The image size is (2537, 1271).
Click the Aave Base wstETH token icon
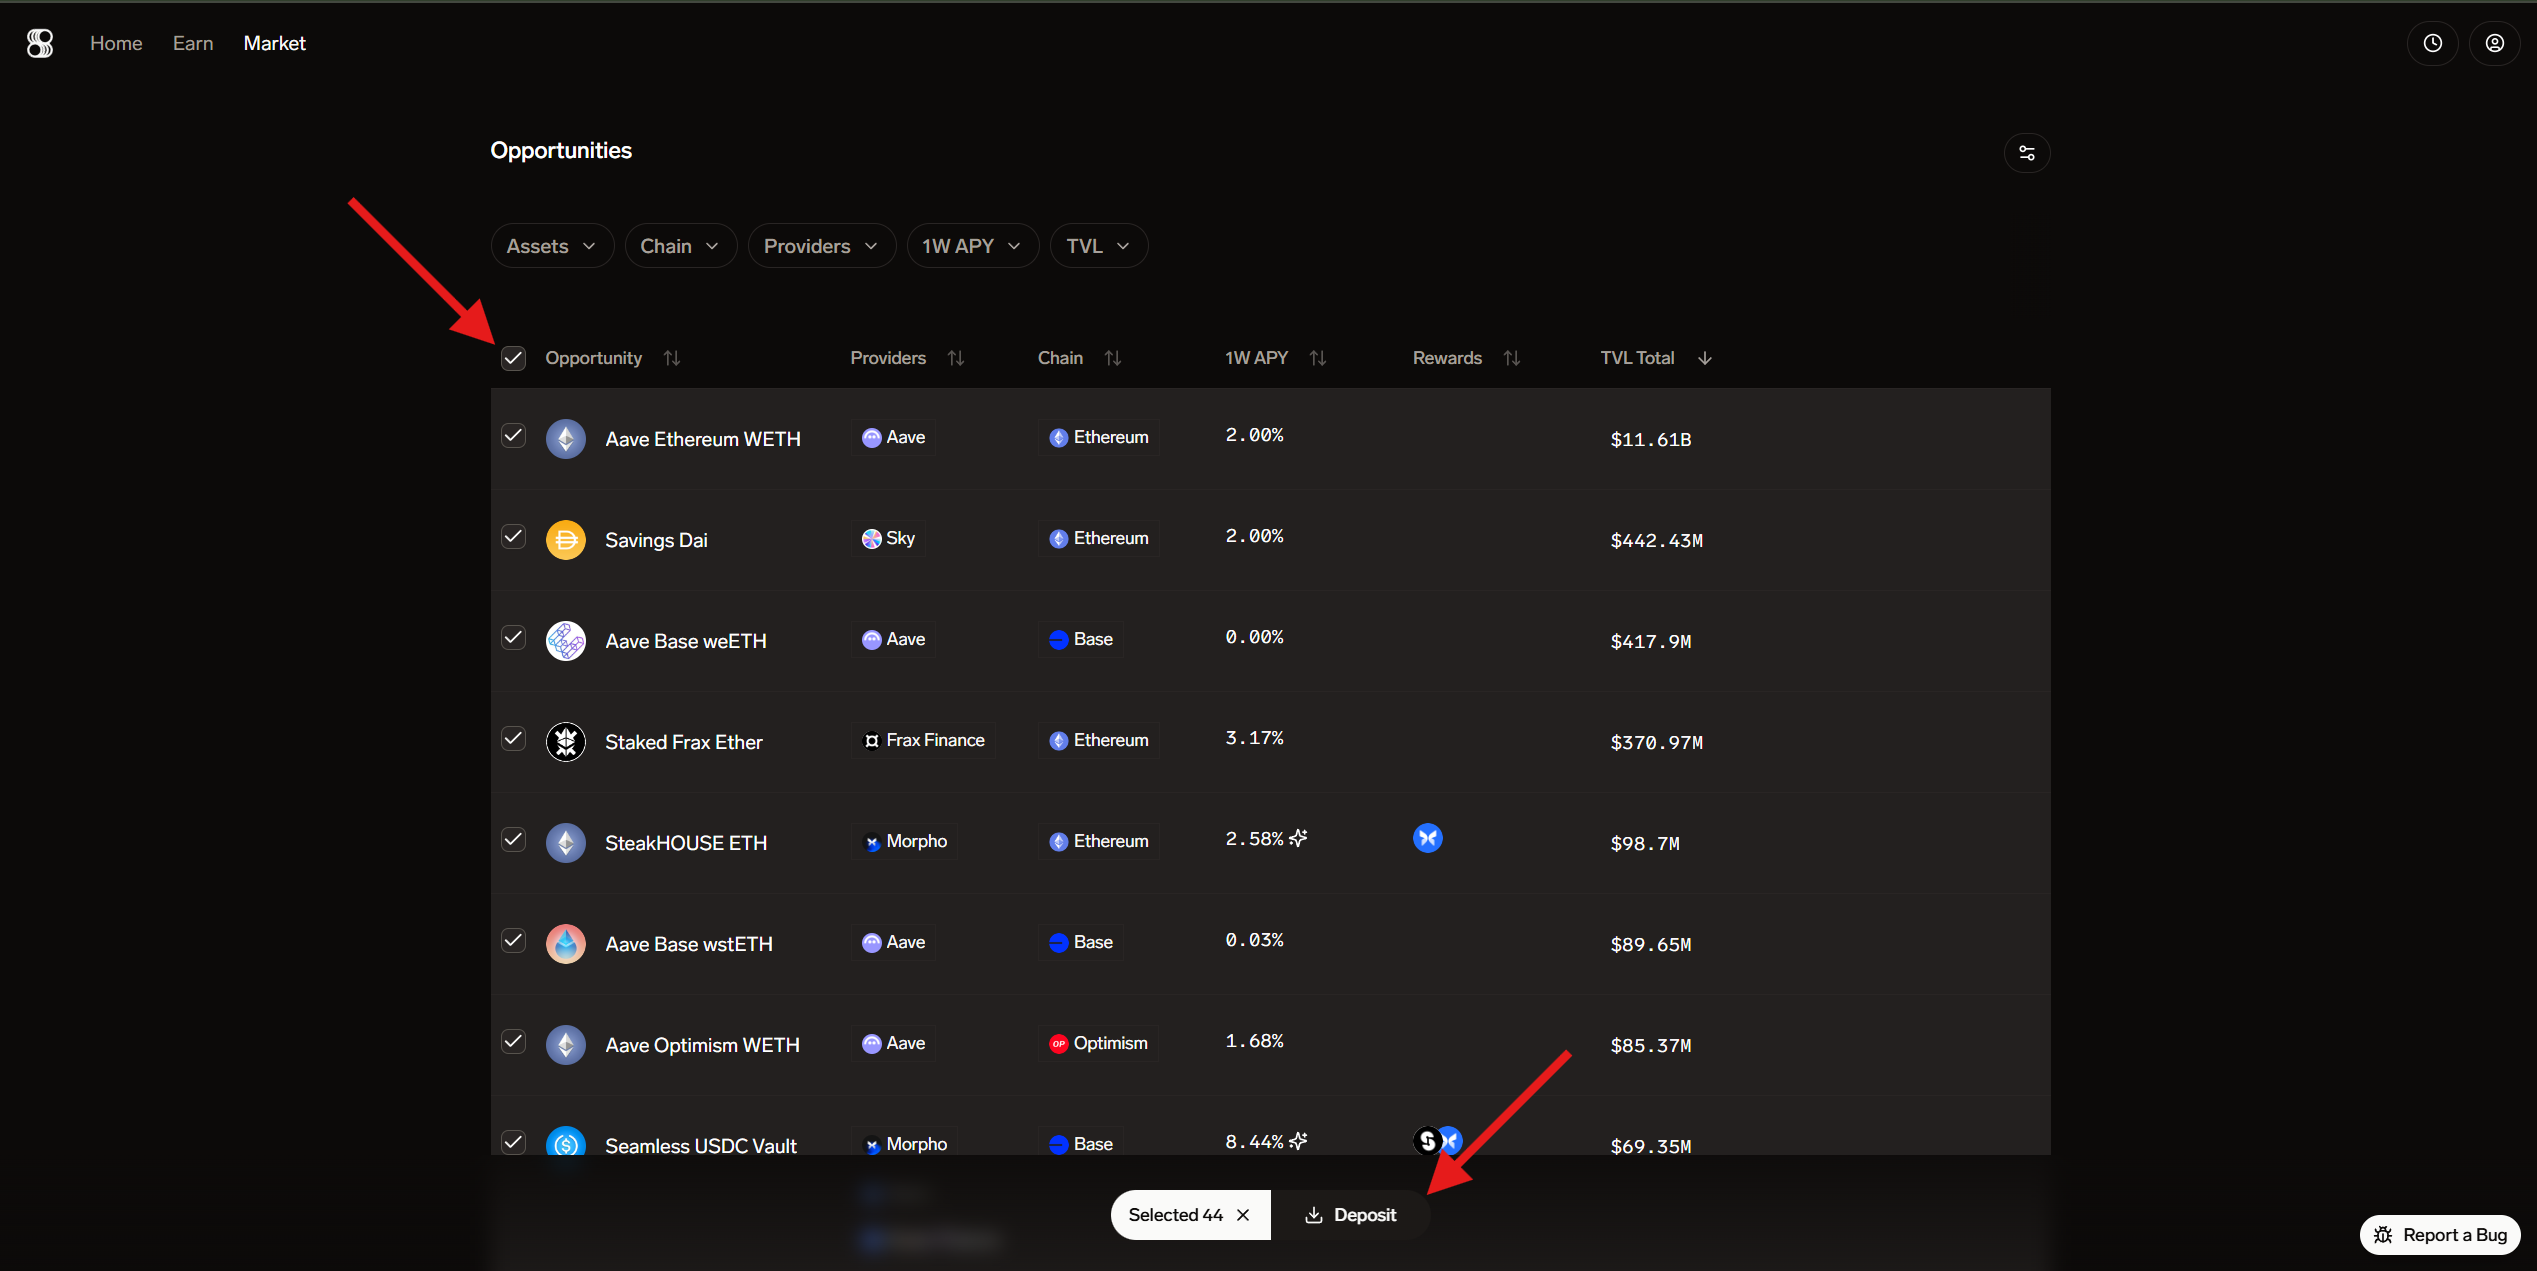565,944
